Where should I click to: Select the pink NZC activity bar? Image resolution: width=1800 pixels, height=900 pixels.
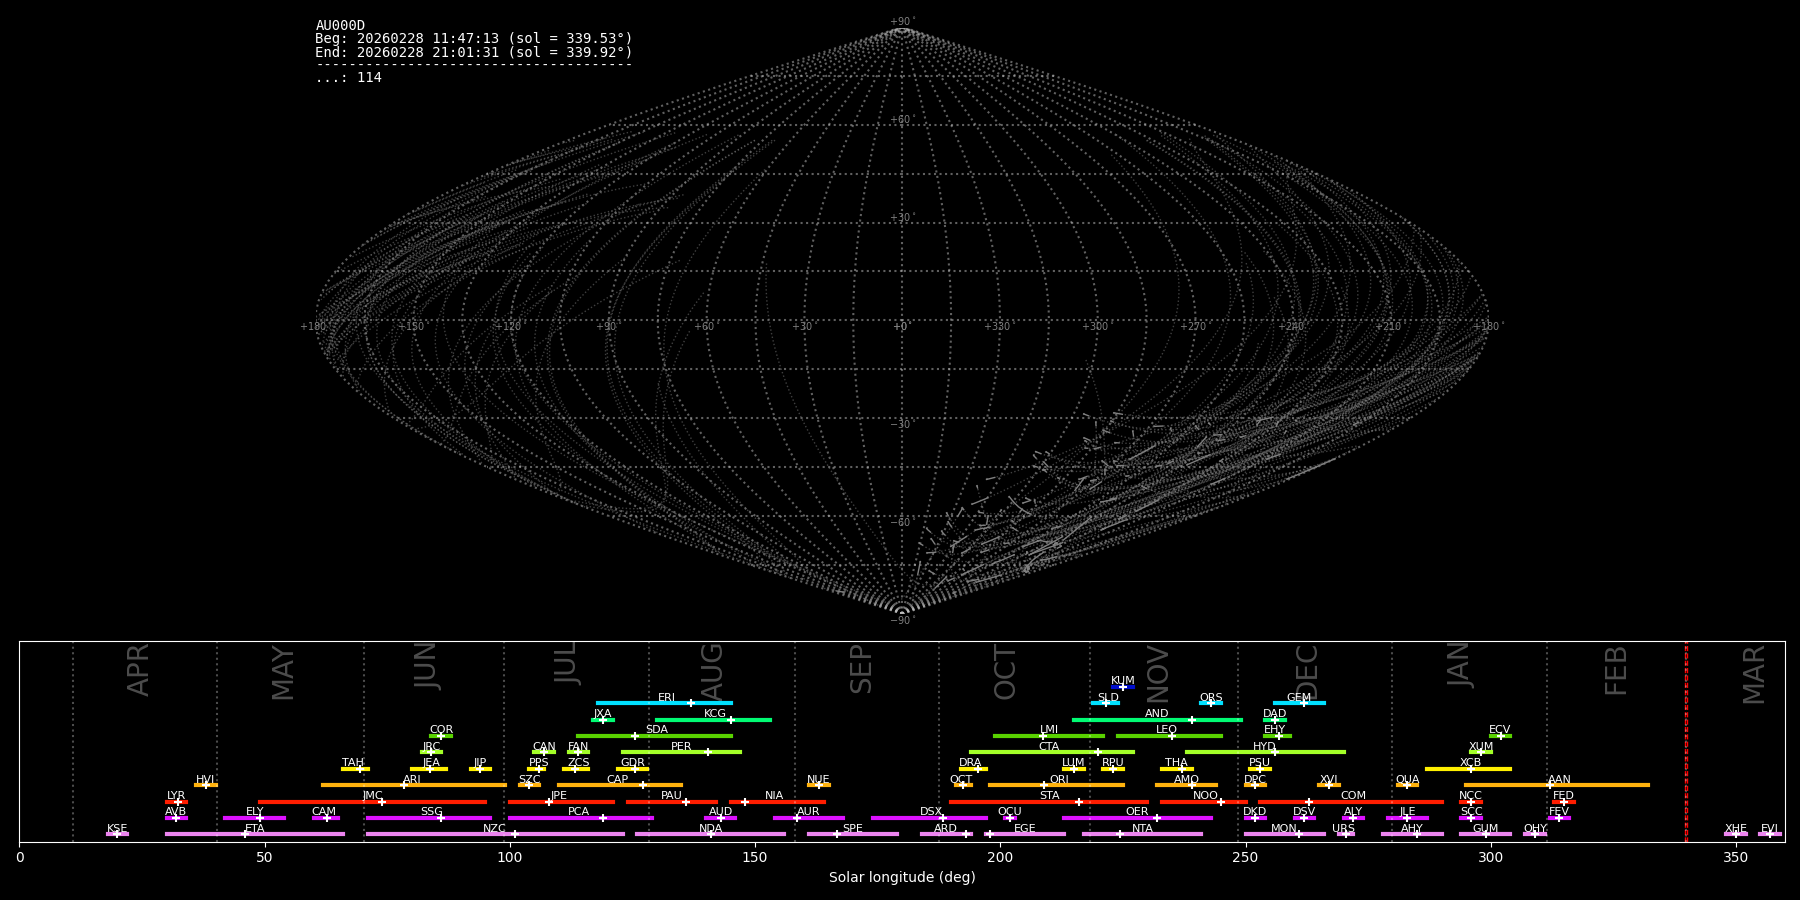[x=495, y=834]
